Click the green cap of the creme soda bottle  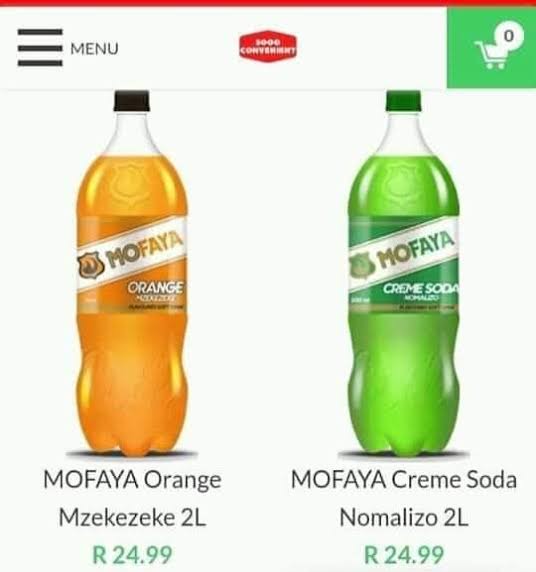404,100
